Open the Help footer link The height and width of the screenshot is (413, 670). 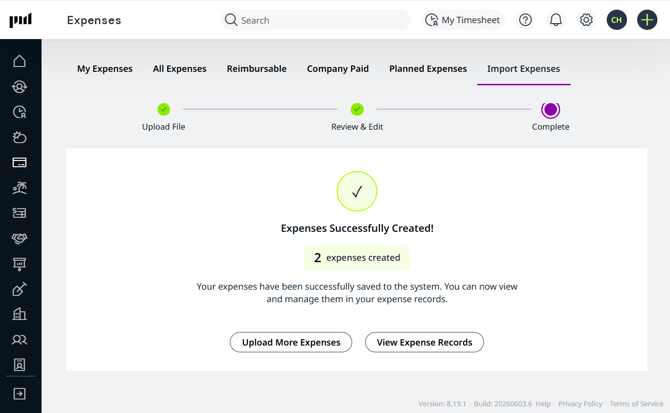tap(543, 404)
